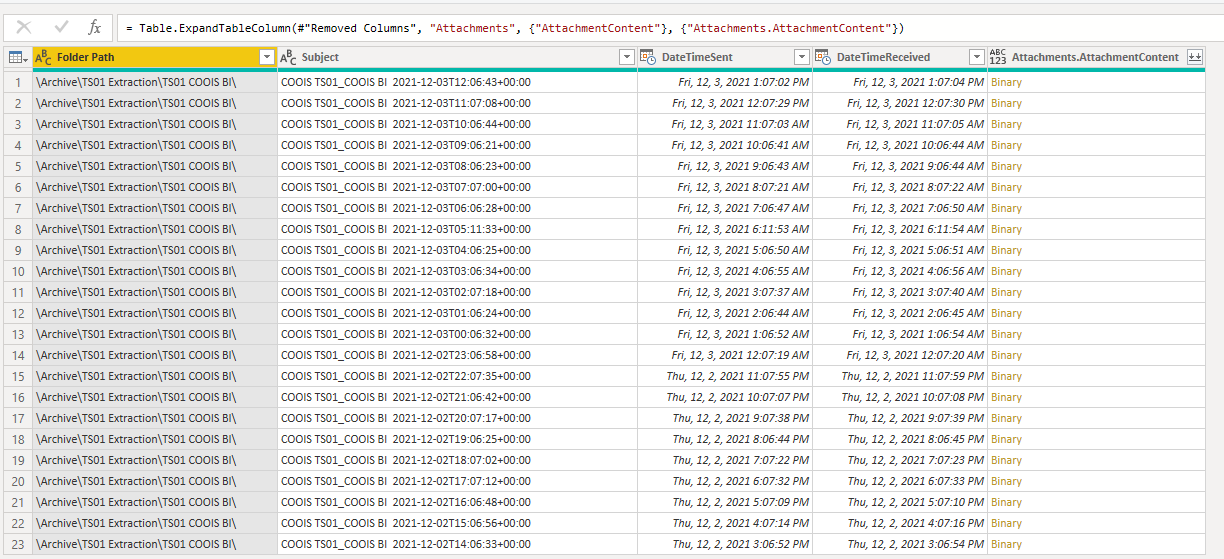Select Subject cell ending 2021-12-03T12:06:43+00:00
This screenshot has height=559, width=1224.
458,83
